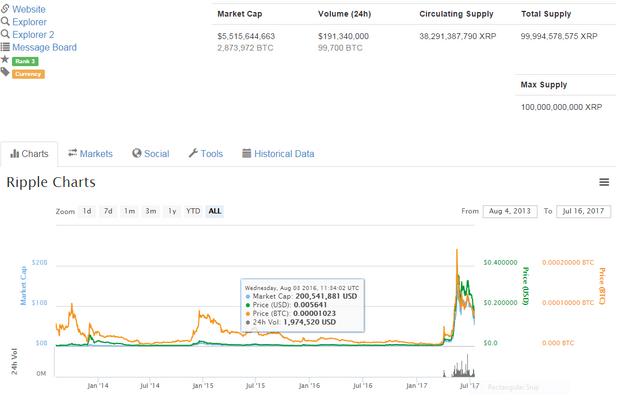The height and width of the screenshot is (405, 640).
Task: Set chart zoom to 7d
Action: pos(108,211)
